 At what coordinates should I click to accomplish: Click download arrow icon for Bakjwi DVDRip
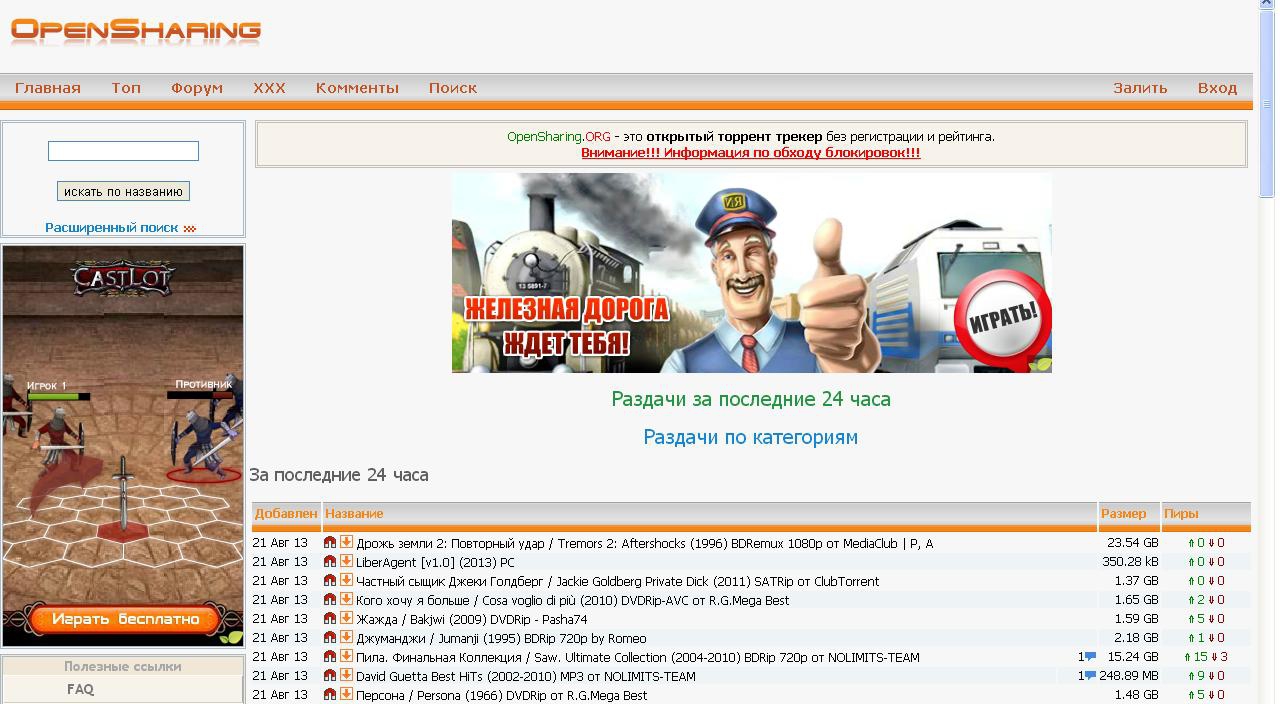(x=346, y=618)
